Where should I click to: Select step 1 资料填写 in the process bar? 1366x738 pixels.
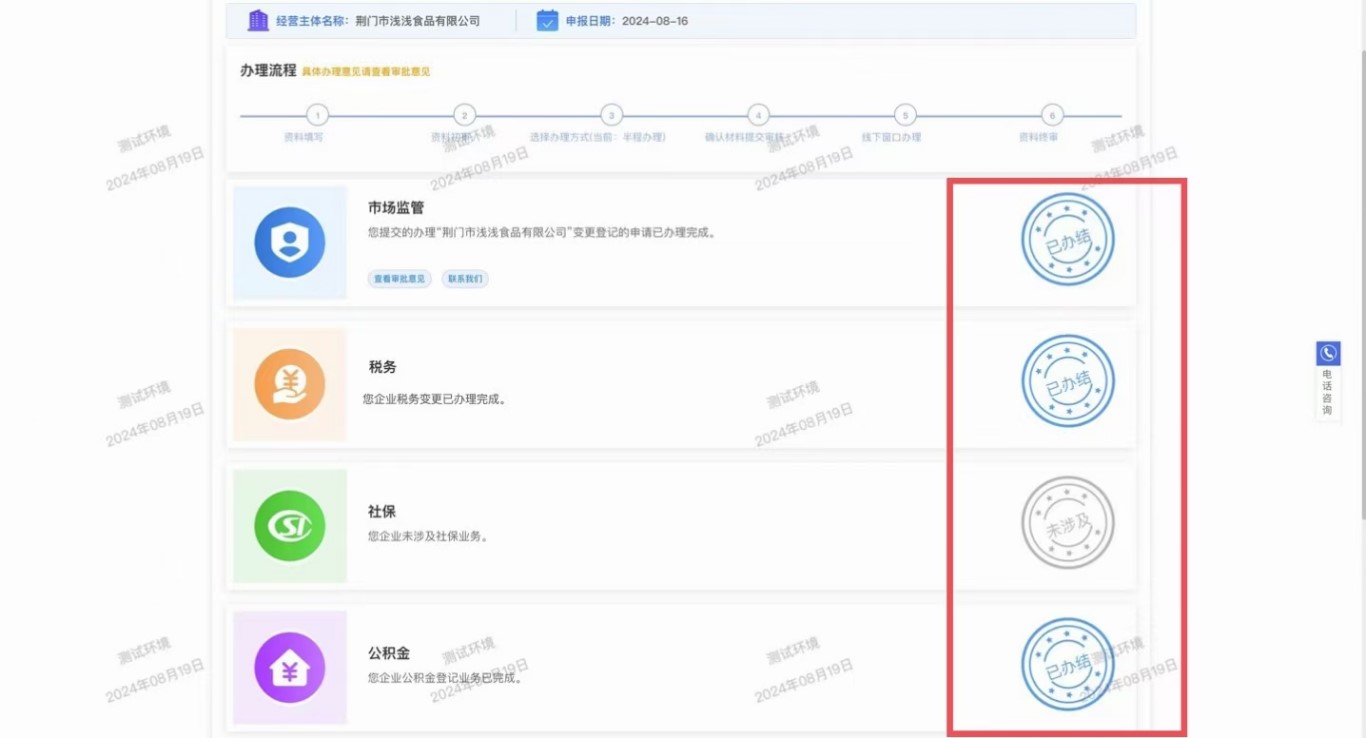point(317,115)
